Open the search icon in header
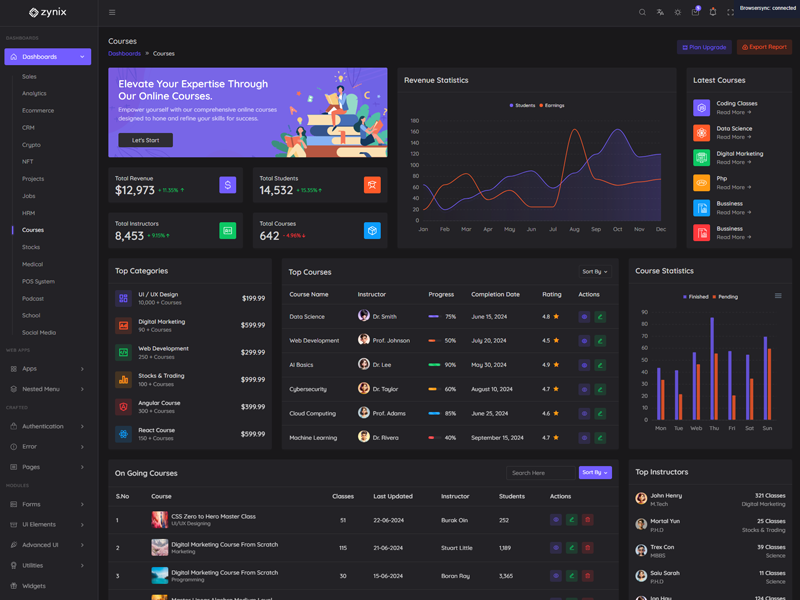The image size is (800, 600). pos(642,12)
